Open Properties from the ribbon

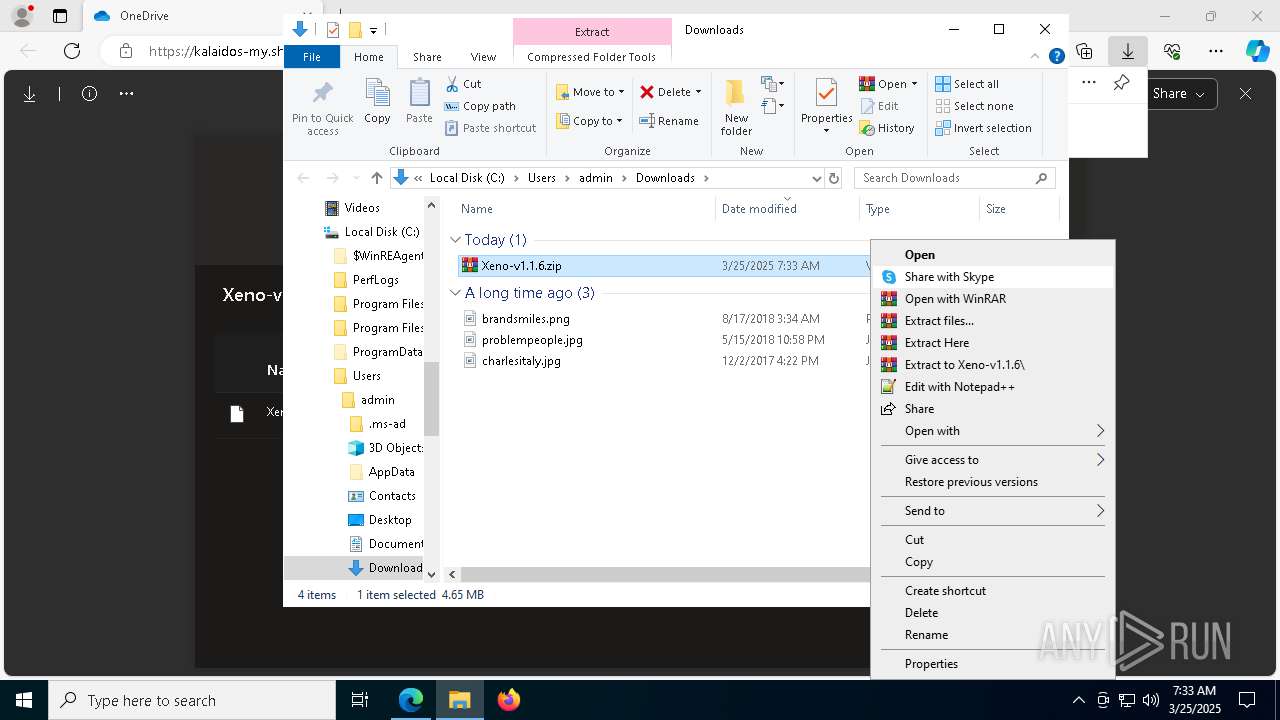[826, 106]
